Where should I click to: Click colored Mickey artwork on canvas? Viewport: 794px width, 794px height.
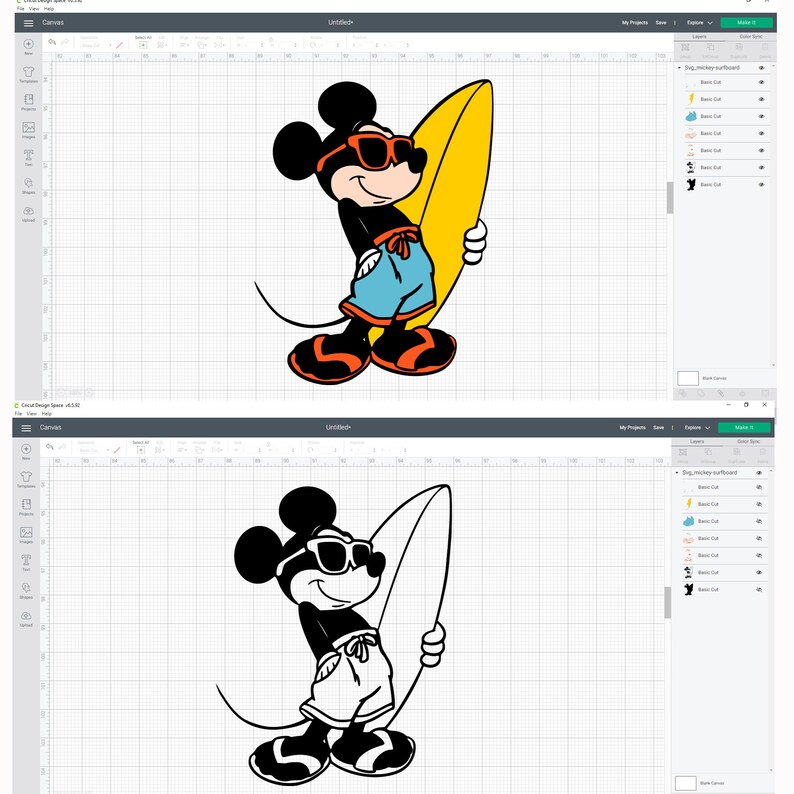[x=374, y=232]
